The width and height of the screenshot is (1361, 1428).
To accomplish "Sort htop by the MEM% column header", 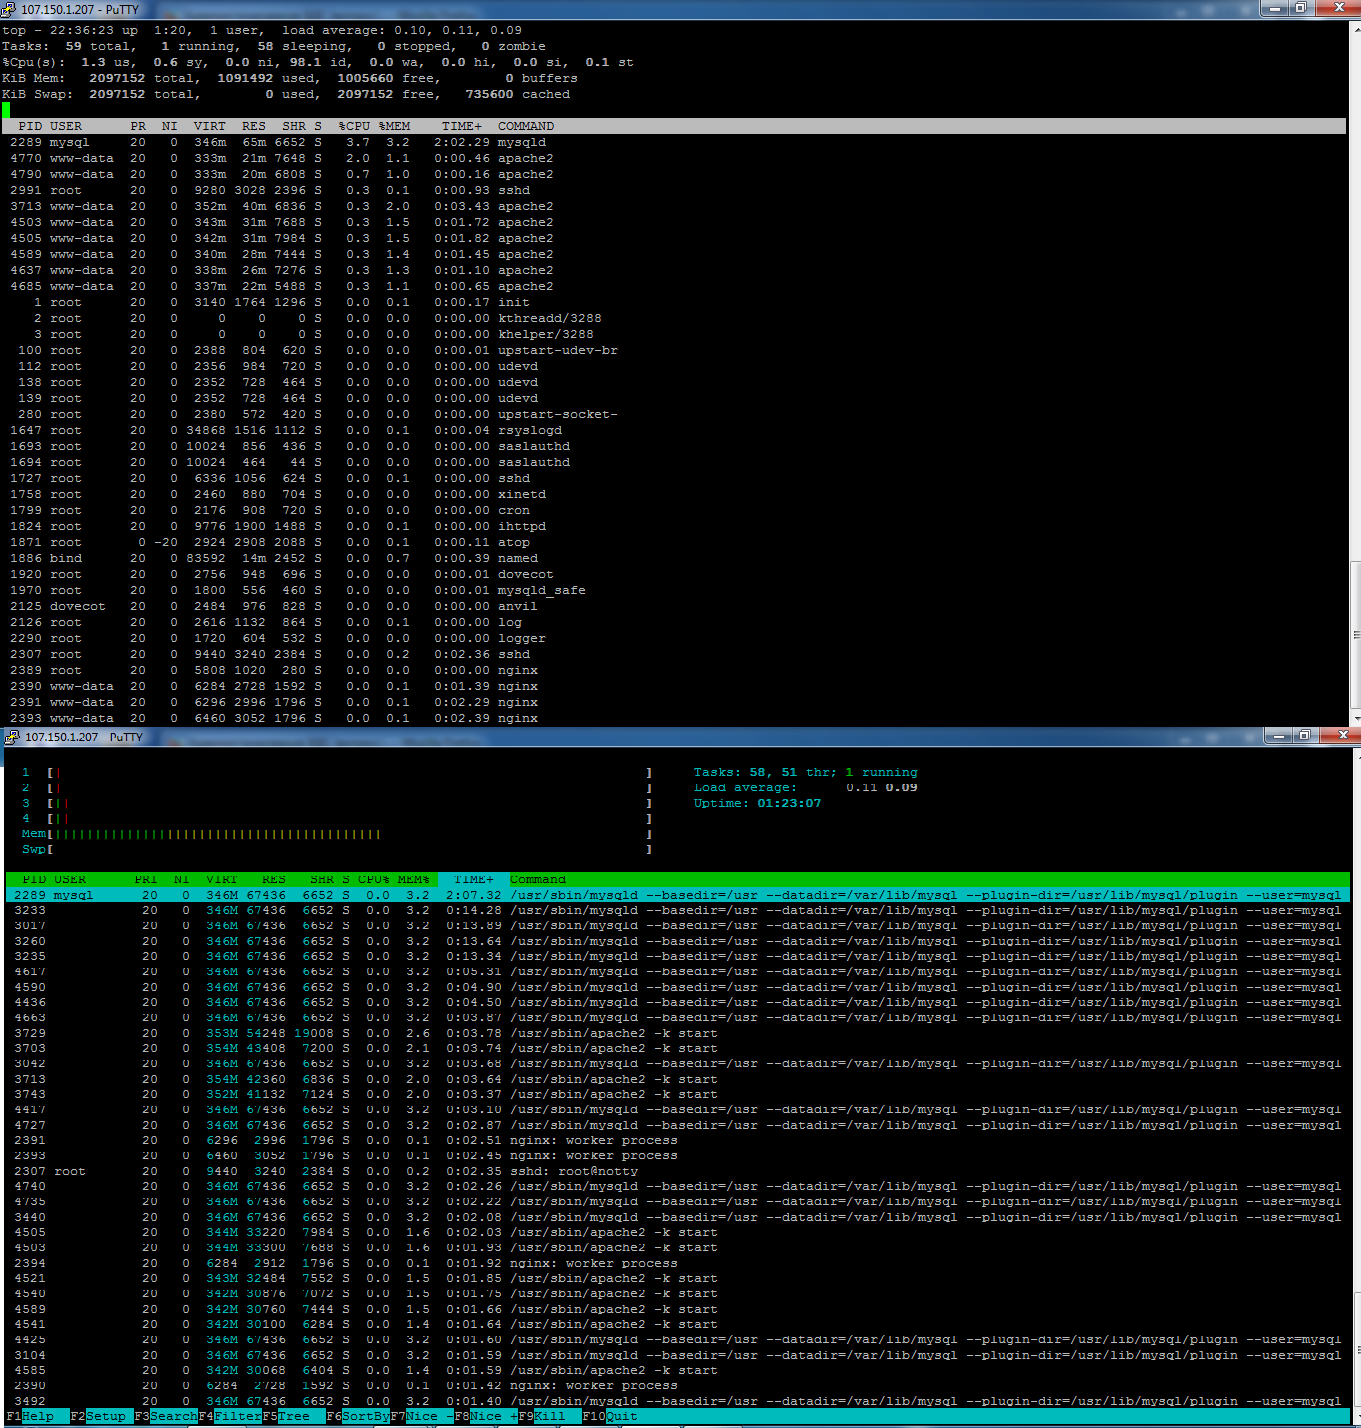I will click(x=413, y=880).
